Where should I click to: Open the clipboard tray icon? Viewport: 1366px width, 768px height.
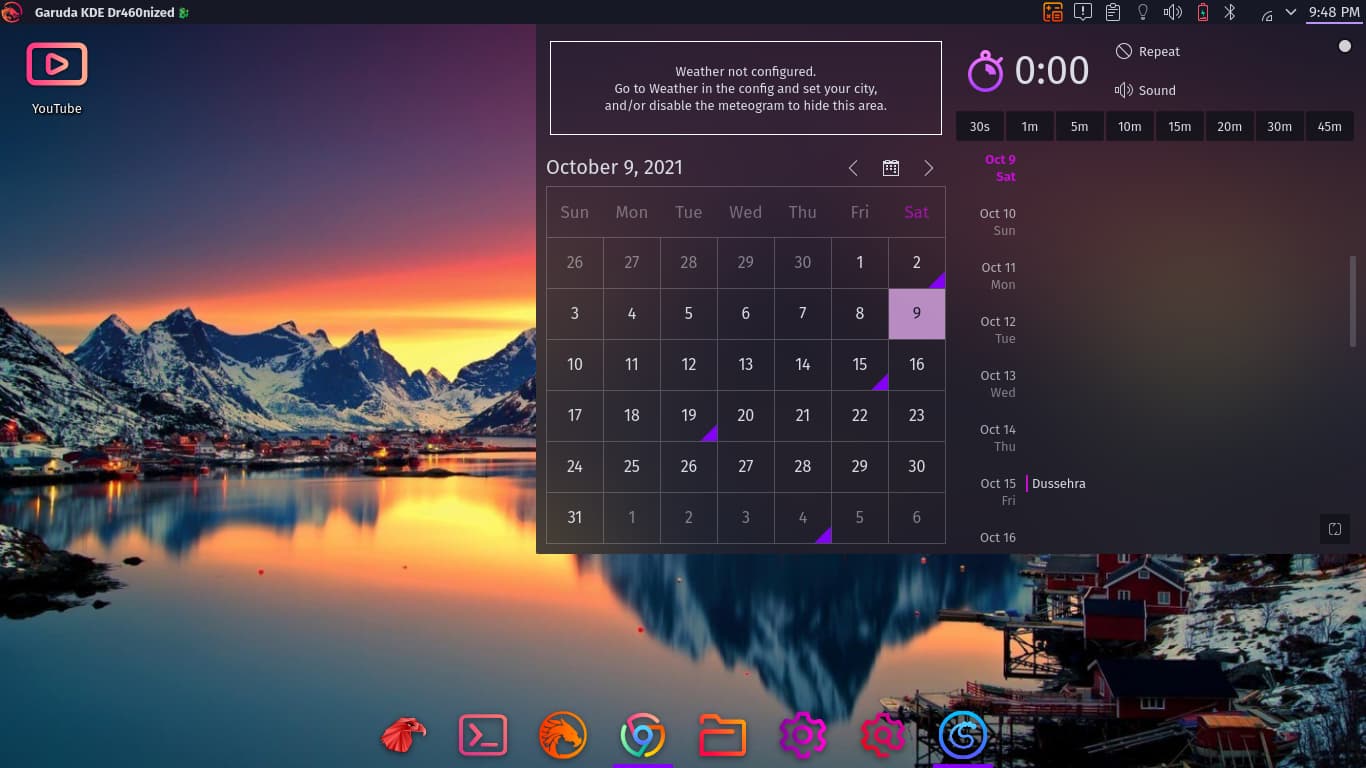pyautogui.click(x=1113, y=12)
